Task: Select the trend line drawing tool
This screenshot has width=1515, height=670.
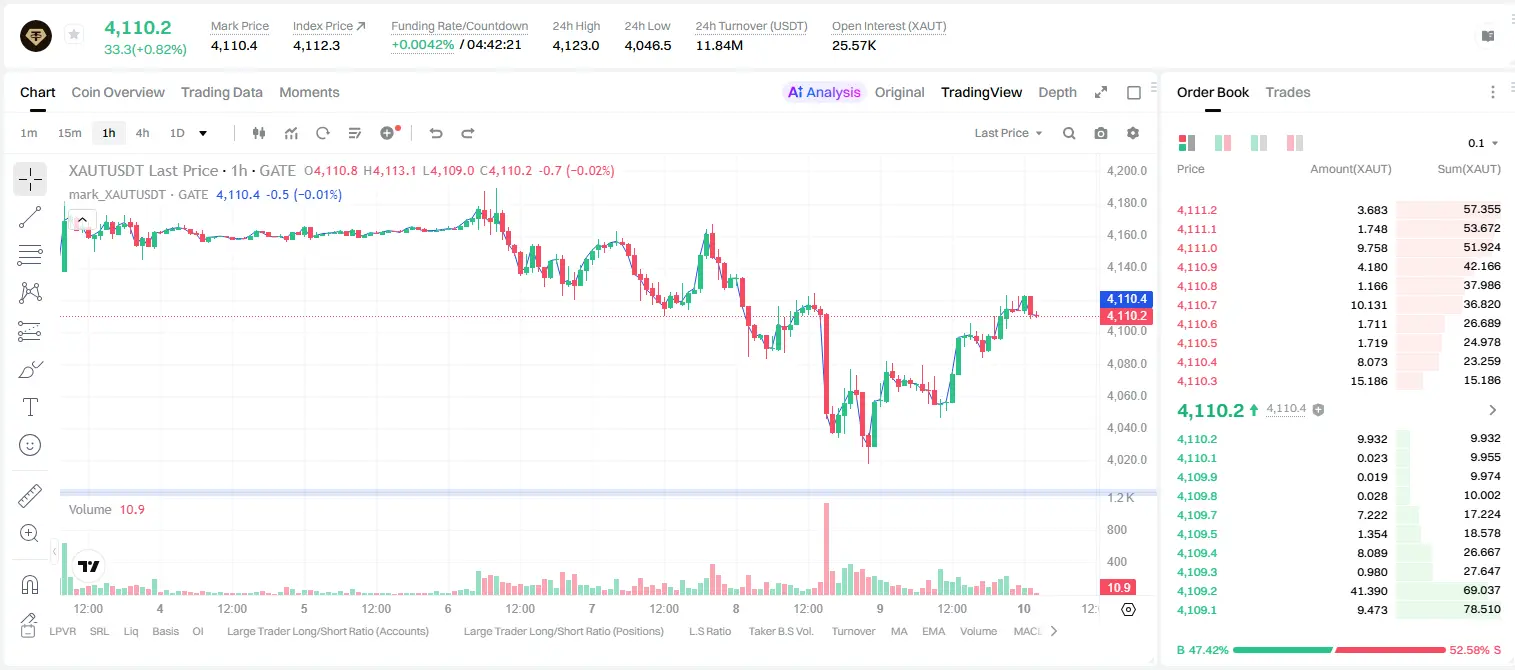Action: coord(30,217)
